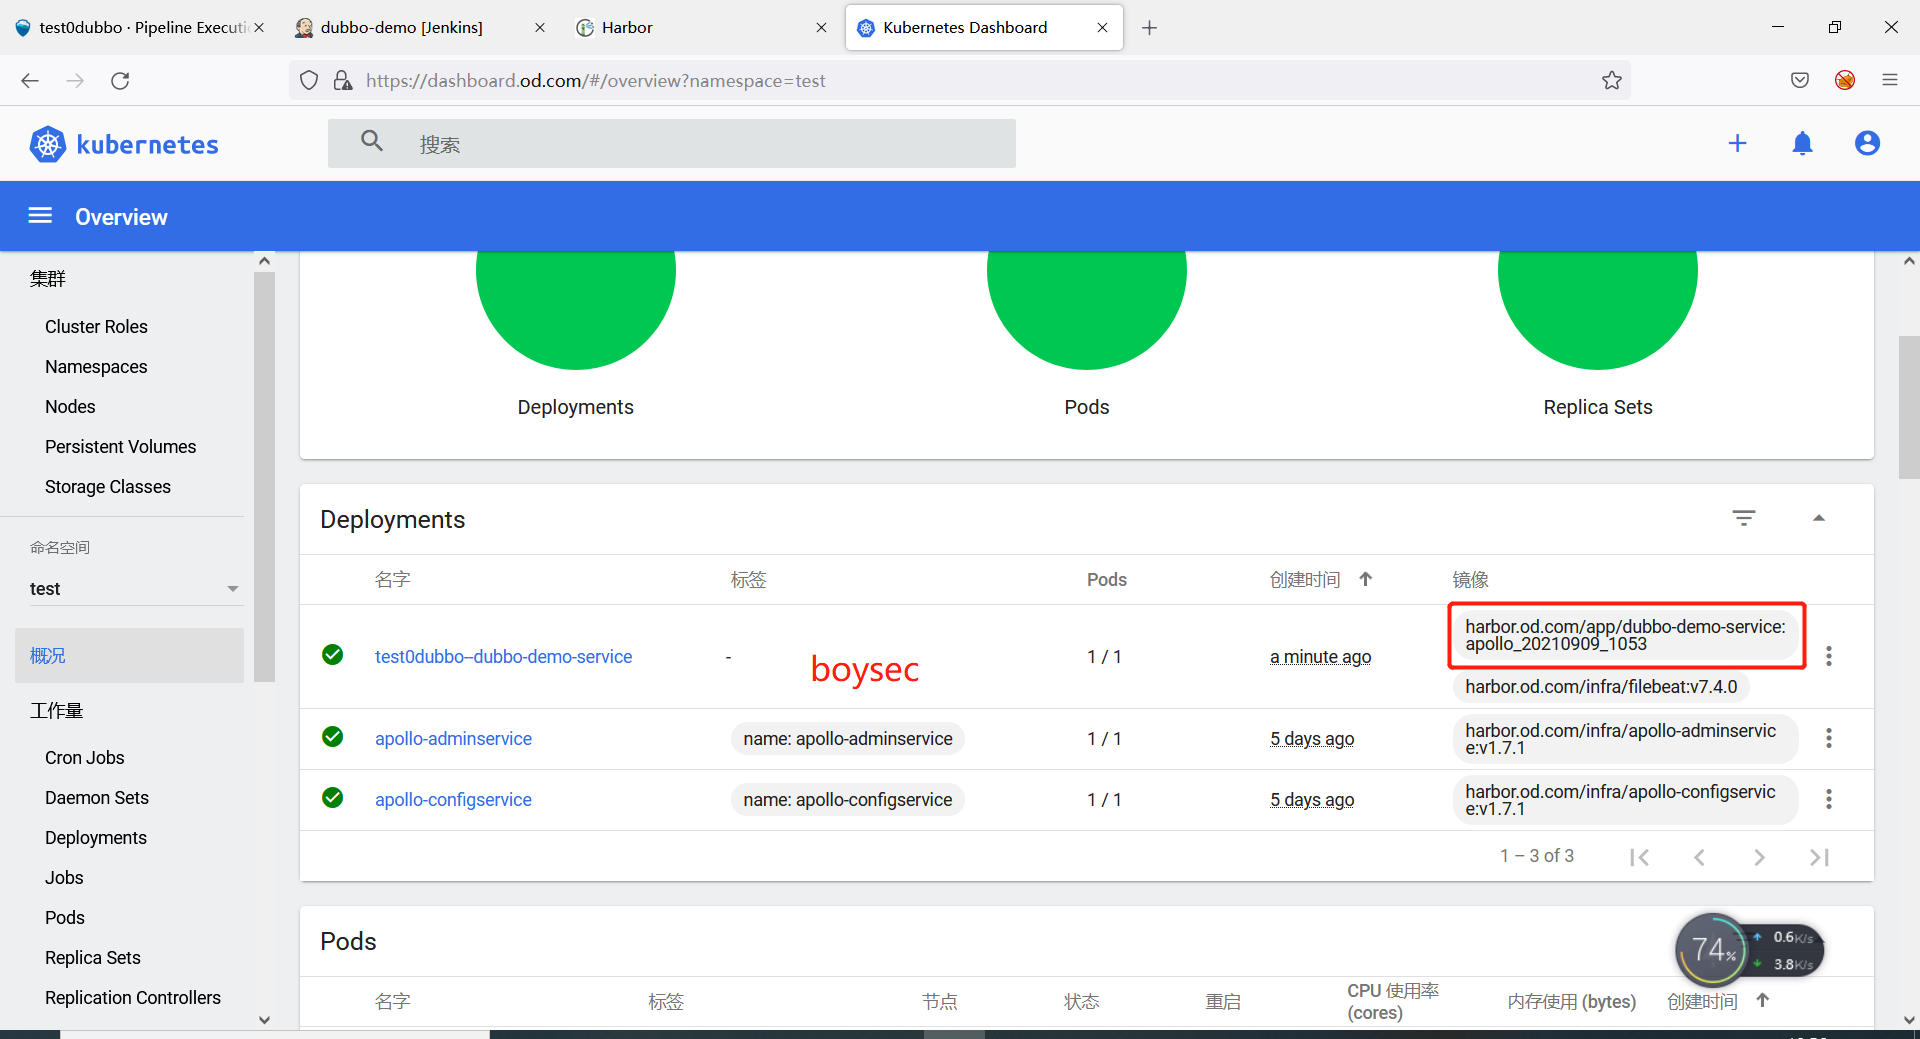The height and width of the screenshot is (1039, 1920).
Task: Open Cluster Roles in sidebar
Action: pyautogui.click(x=96, y=327)
